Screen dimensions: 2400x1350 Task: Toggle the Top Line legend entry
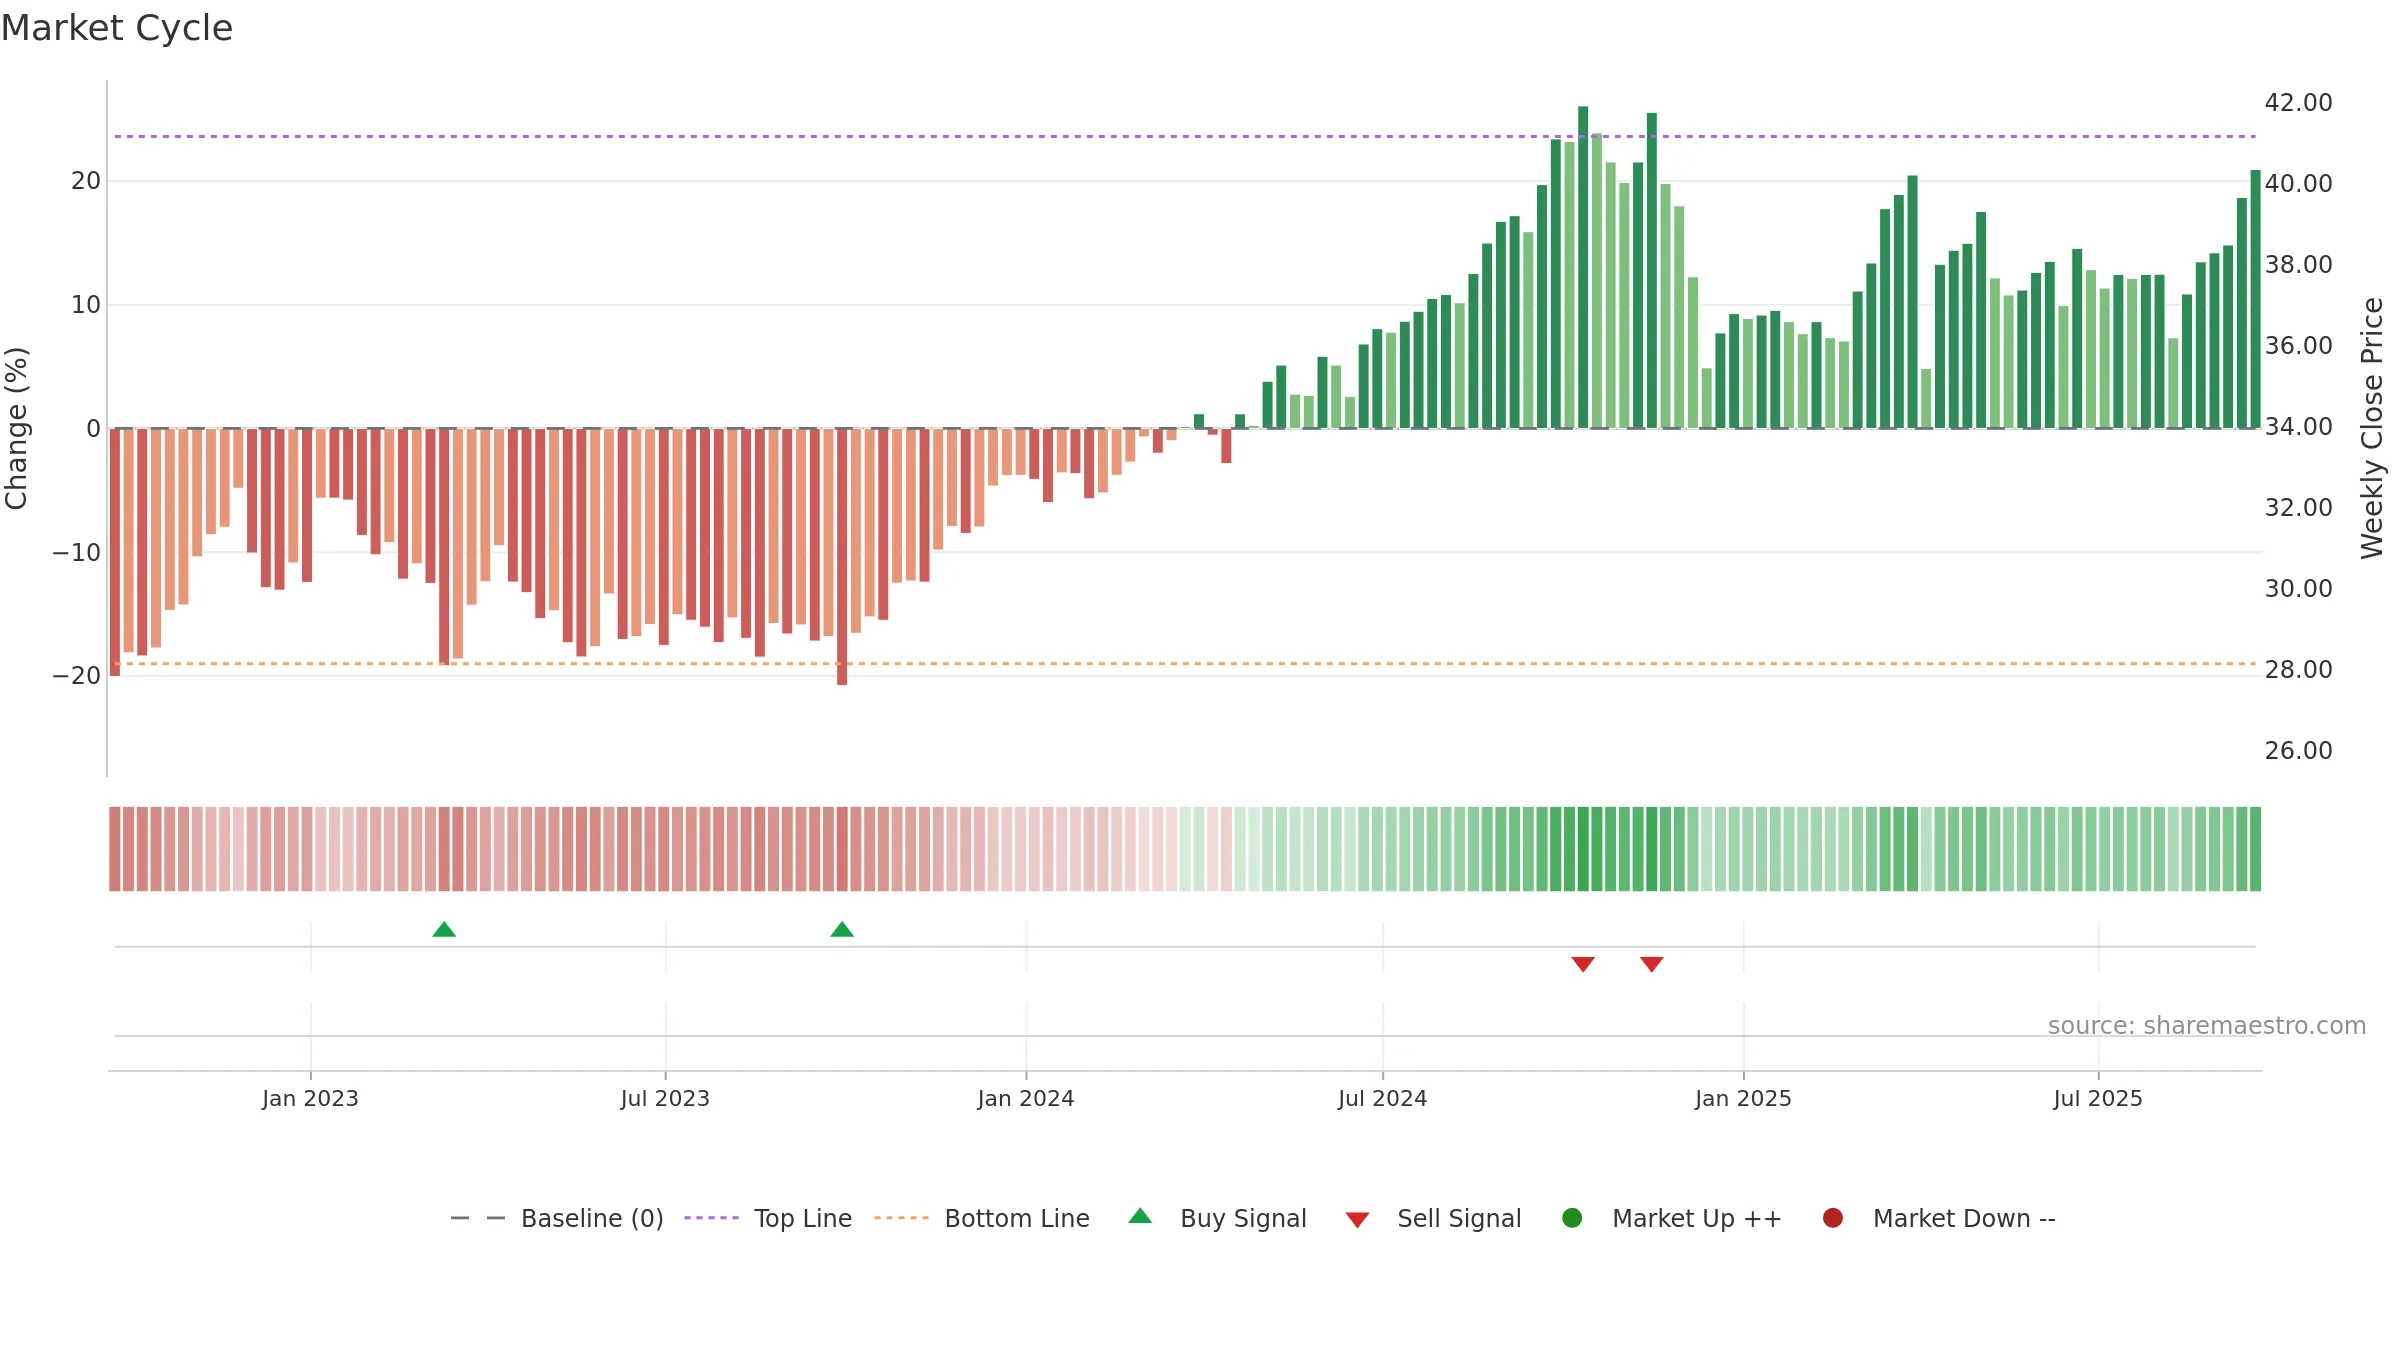[768, 1218]
